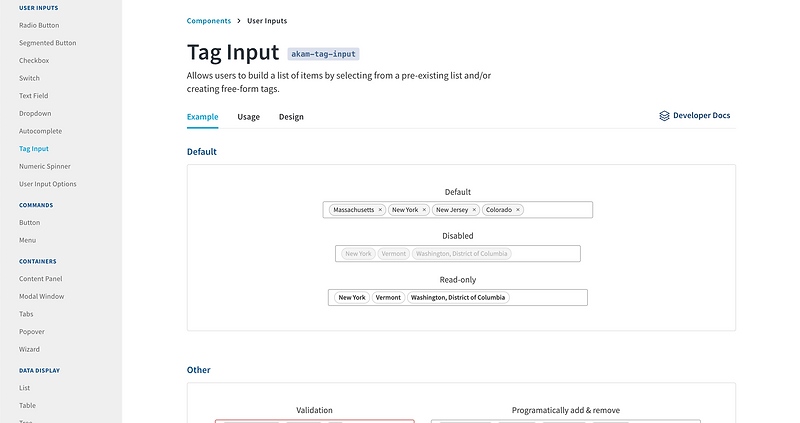Open Dropdown component page
Image resolution: width=800 pixels, height=423 pixels.
coord(35,113)
